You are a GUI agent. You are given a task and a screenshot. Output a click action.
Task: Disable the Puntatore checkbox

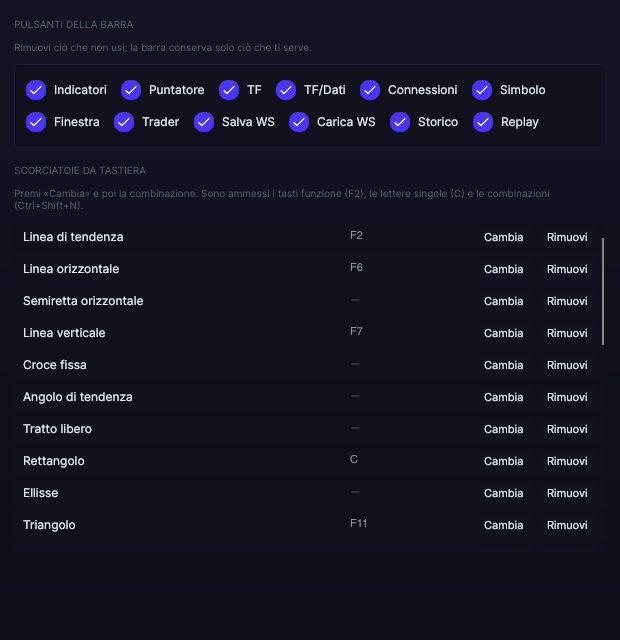point(131,90)
